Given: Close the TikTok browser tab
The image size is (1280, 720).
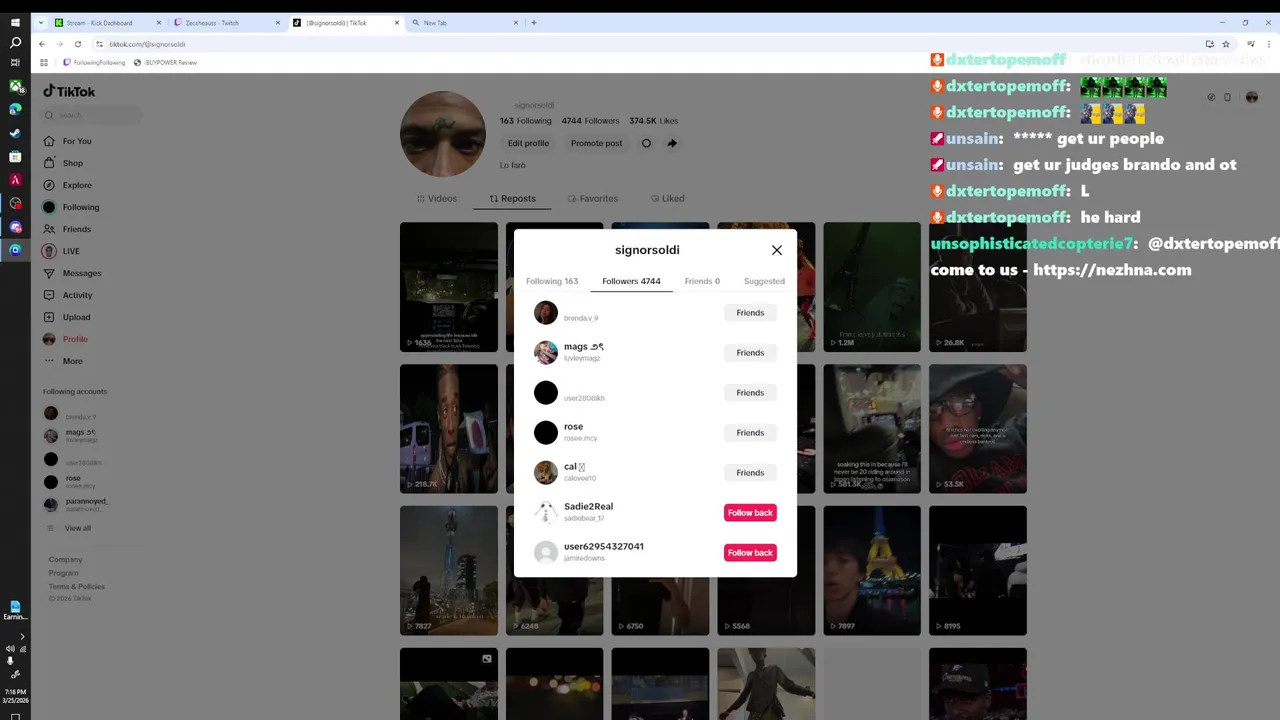Looking at the screenshot, I should click(397, 23).
